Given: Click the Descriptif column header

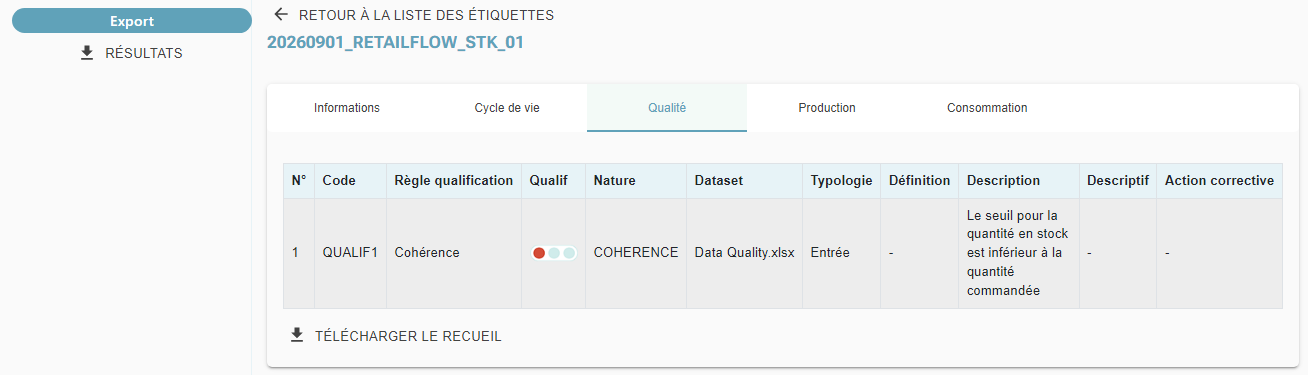Looking at the screenshot, I should [1118, 181].
